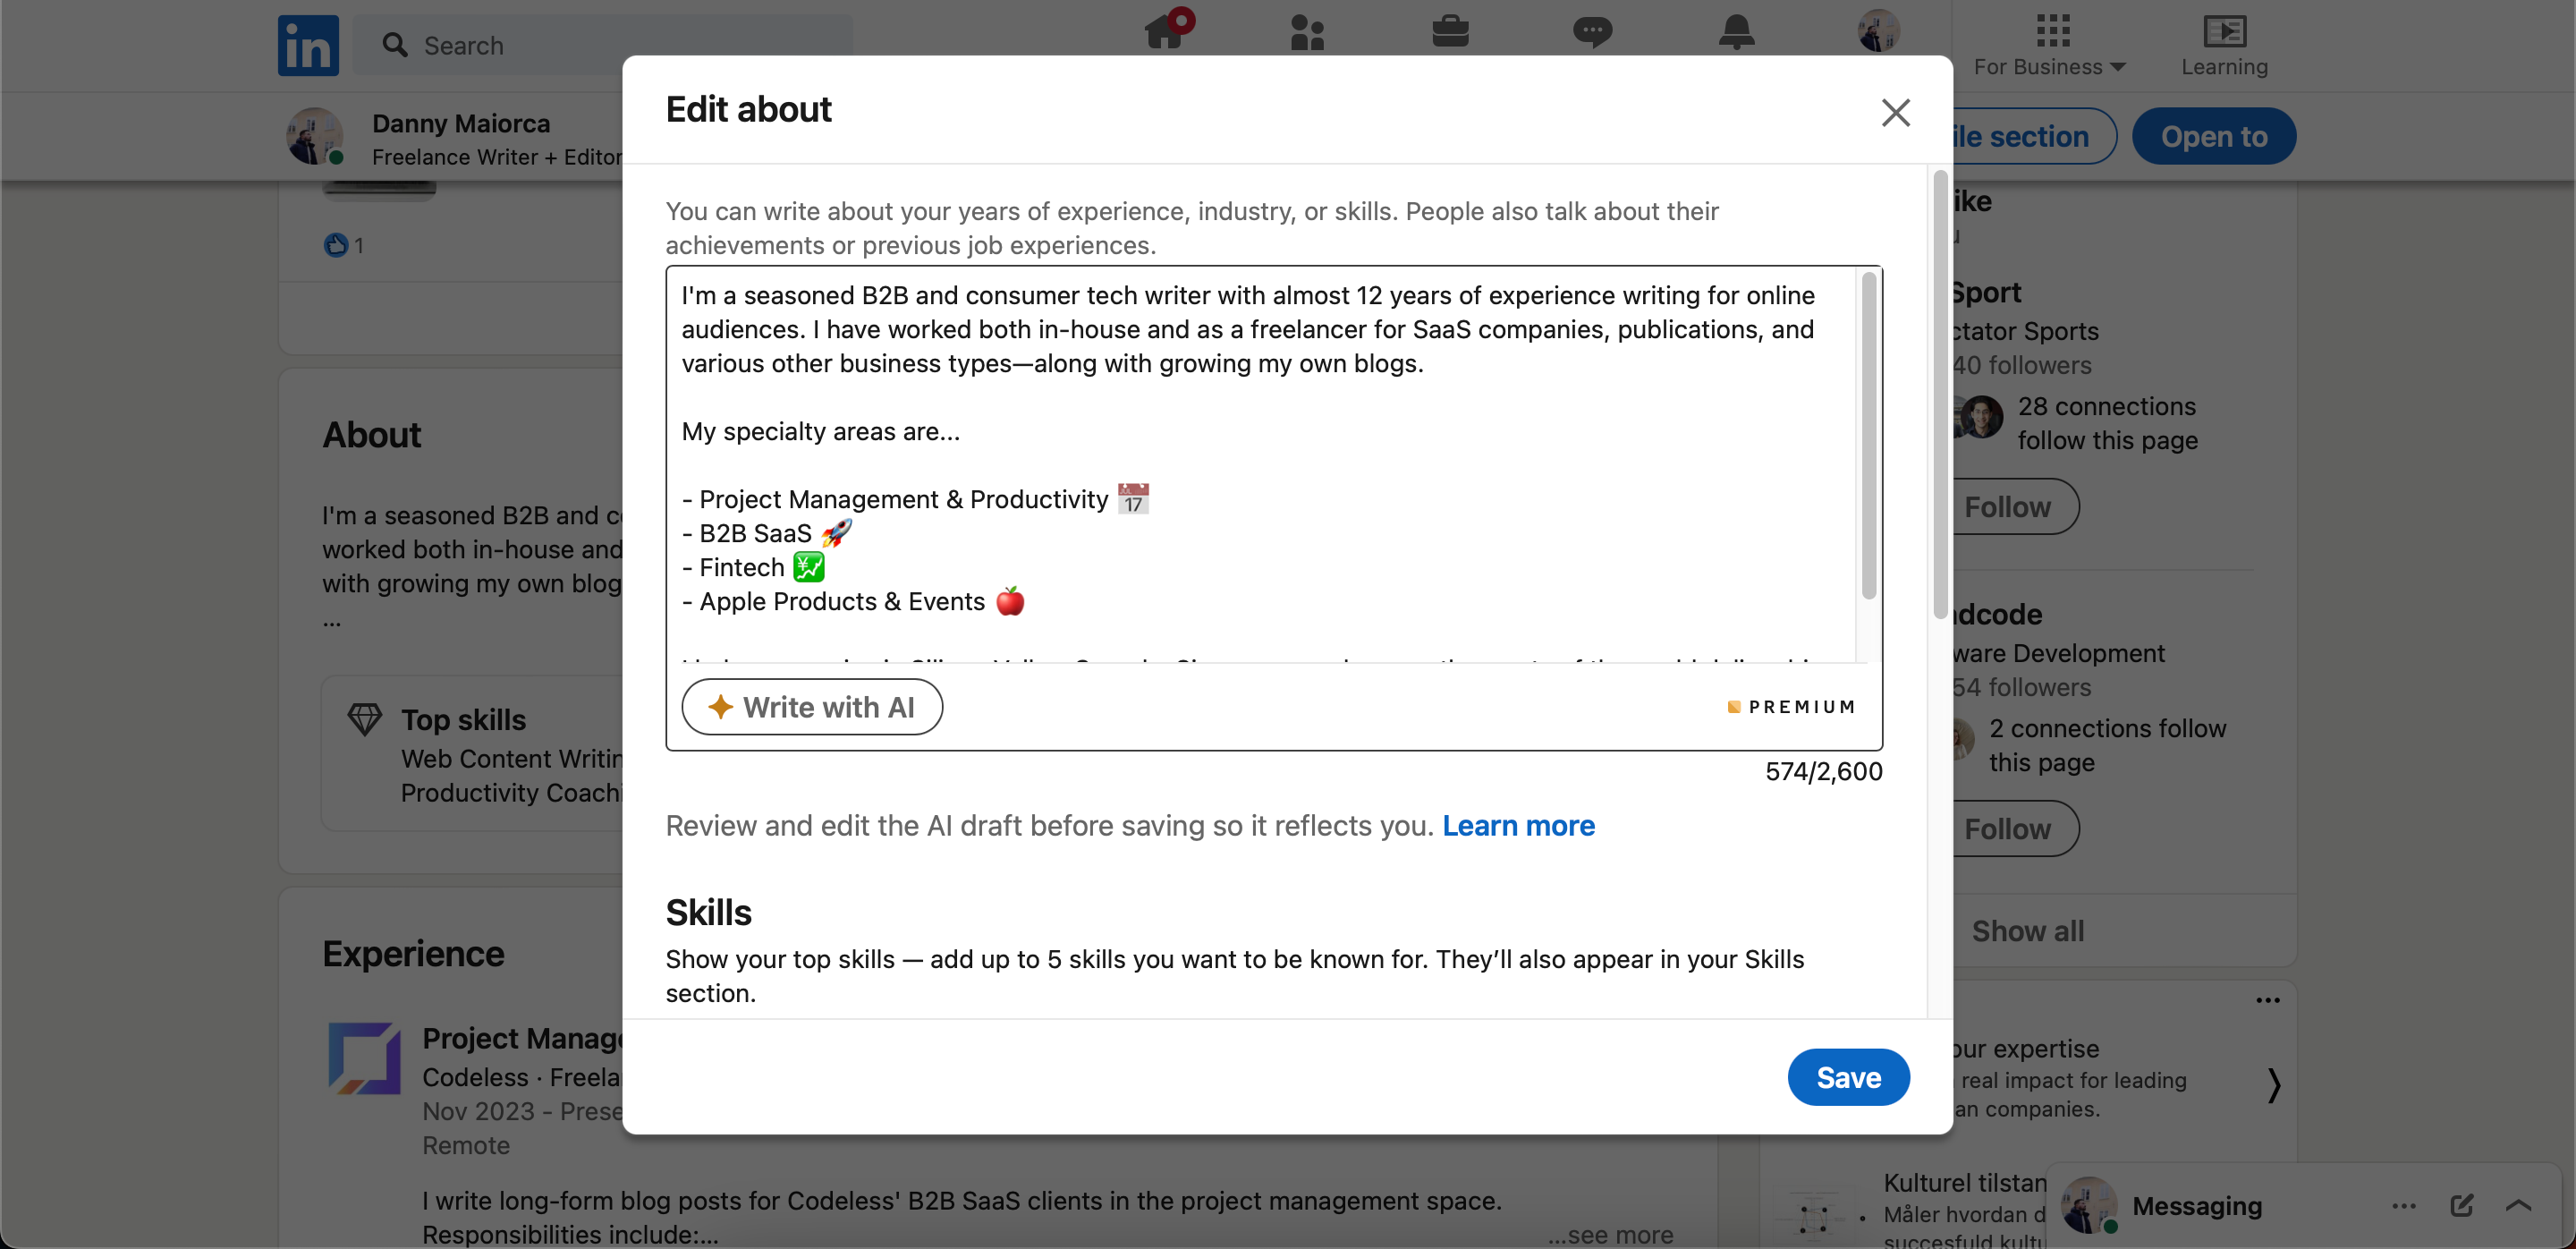Expand the For Business dropdown
2576x1249 pixels.
[2050, 45]
